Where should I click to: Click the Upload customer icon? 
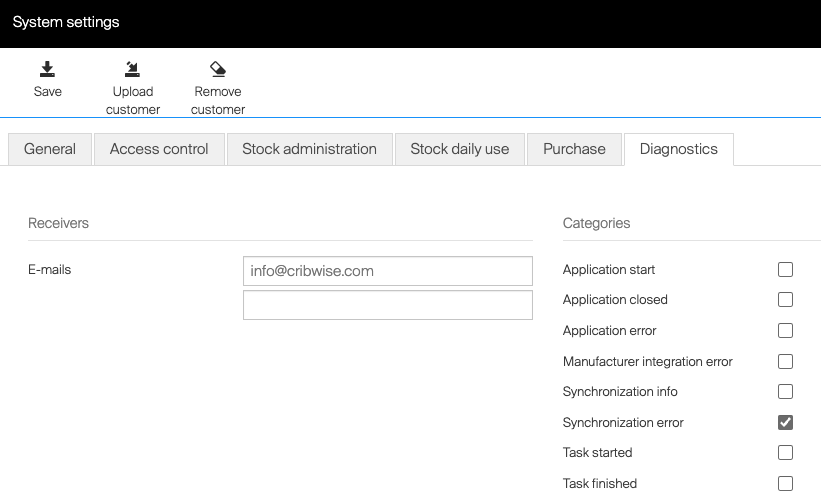[132, 69]
